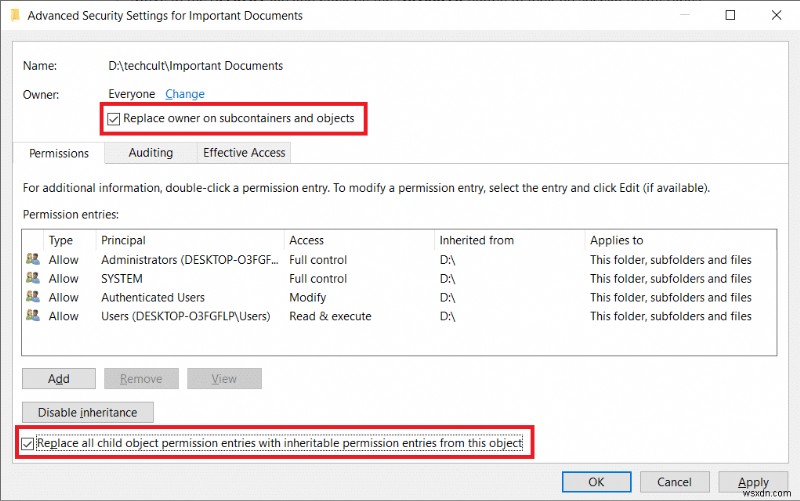
Task: Click the user group icon for the SYSTEM entry
Action: (33, 278)
